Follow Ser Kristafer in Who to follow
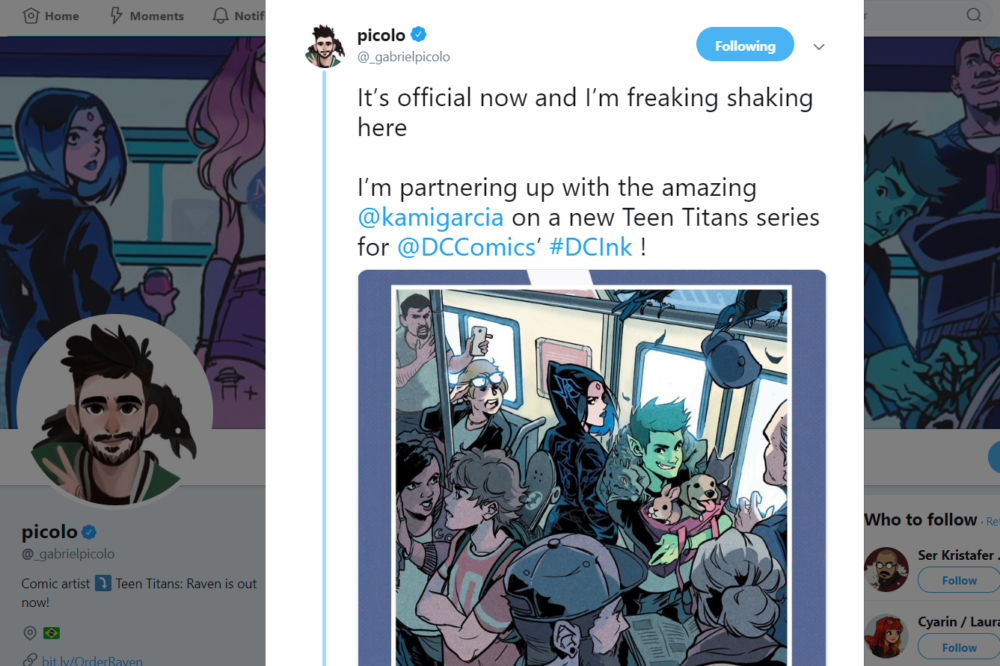This screenshot has height=666, width=1000. tap(959, 581)
